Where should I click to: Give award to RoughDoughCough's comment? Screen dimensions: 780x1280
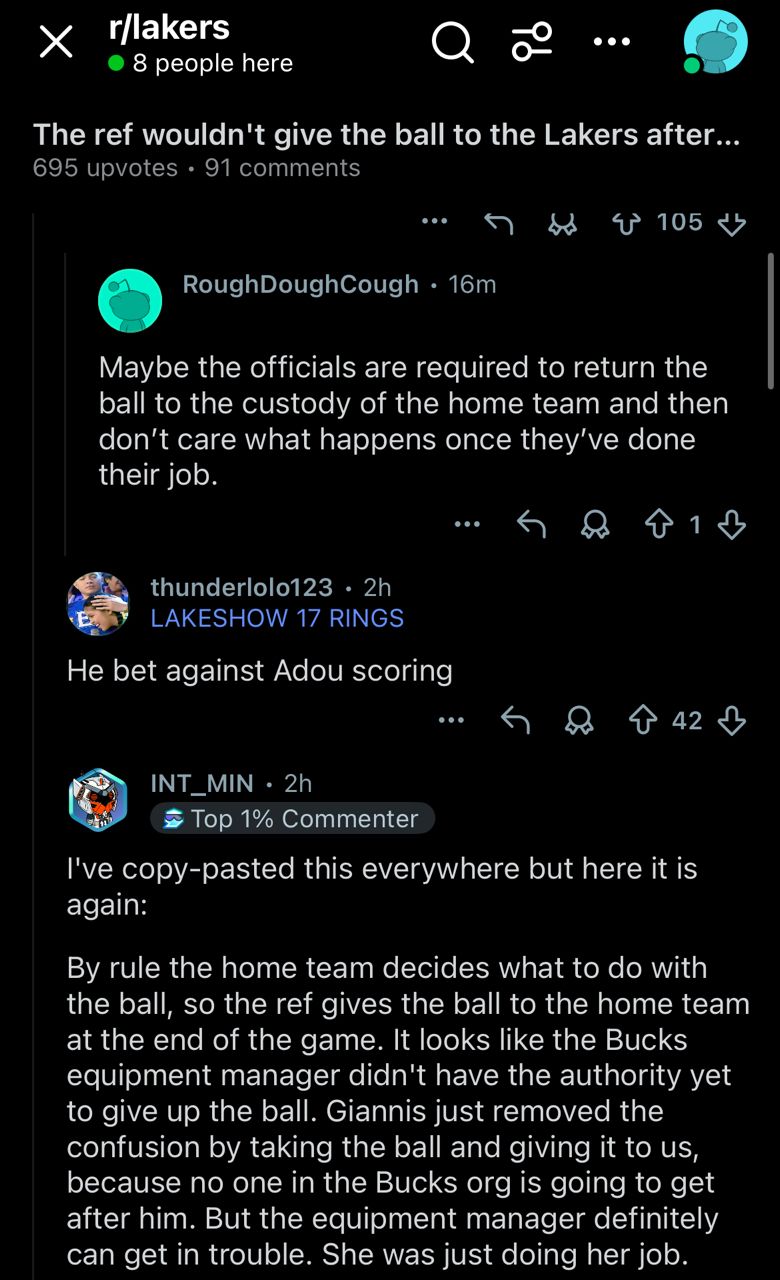coord(595,525)
